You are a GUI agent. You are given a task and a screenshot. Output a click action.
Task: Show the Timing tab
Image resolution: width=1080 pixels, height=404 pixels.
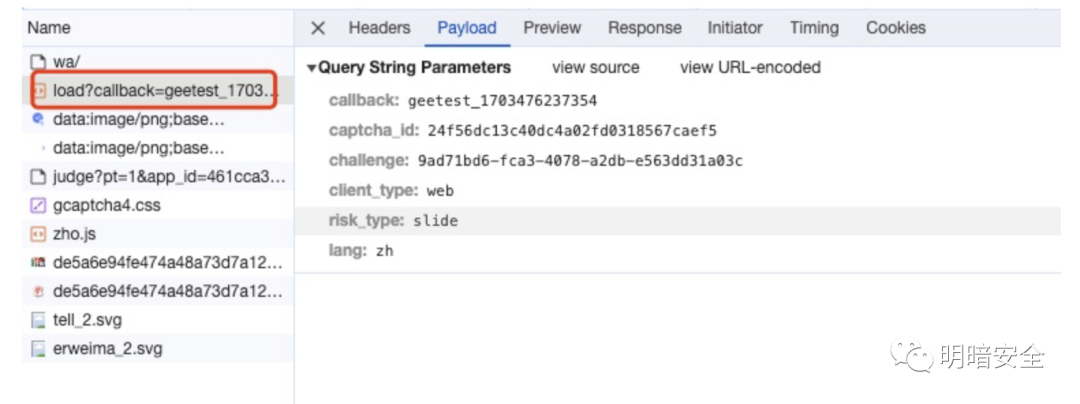(x=814, y=28)
